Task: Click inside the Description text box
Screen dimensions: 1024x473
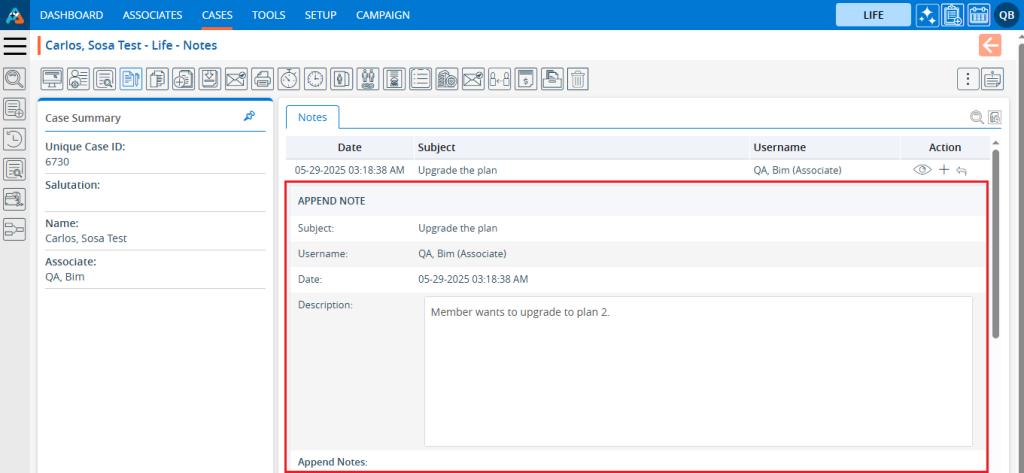Action: pyautogui.click(x=697, y=370)
